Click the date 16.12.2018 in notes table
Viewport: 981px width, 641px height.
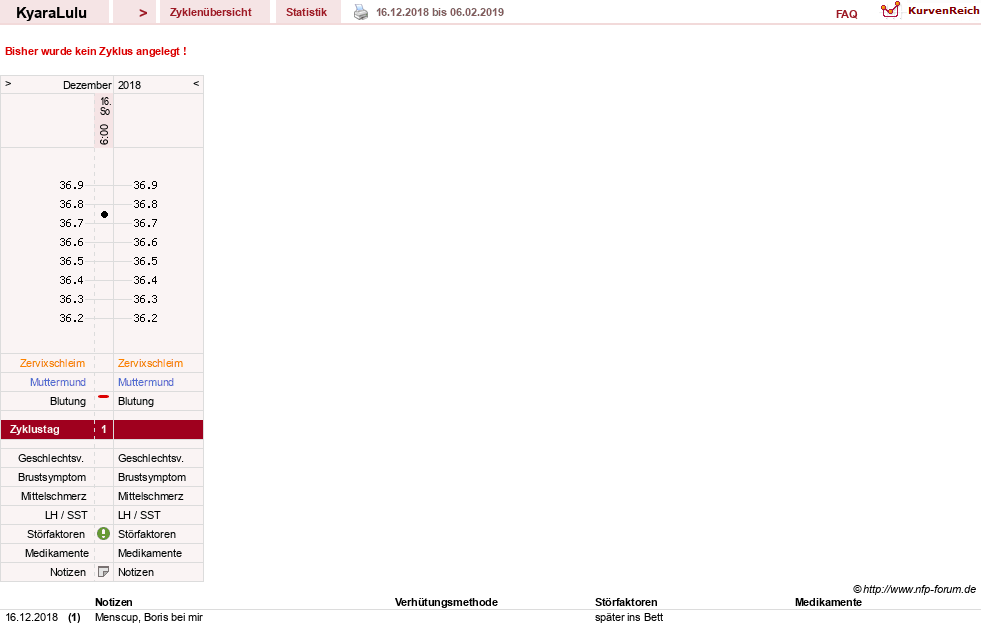point(31,617)
